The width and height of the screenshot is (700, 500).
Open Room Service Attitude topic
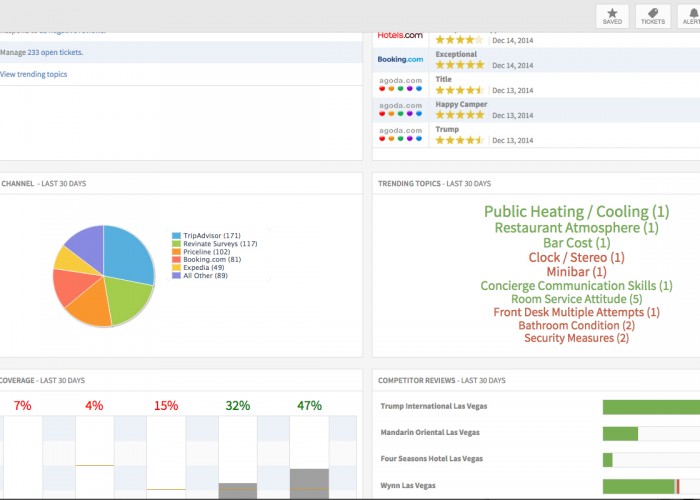(576, 299)
